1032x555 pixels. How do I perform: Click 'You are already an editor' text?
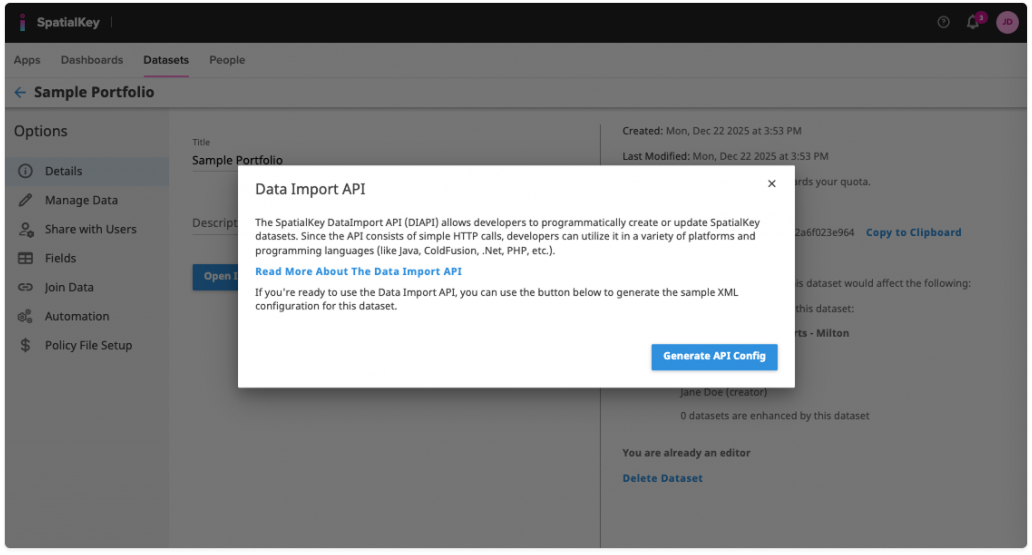point(686,453)
